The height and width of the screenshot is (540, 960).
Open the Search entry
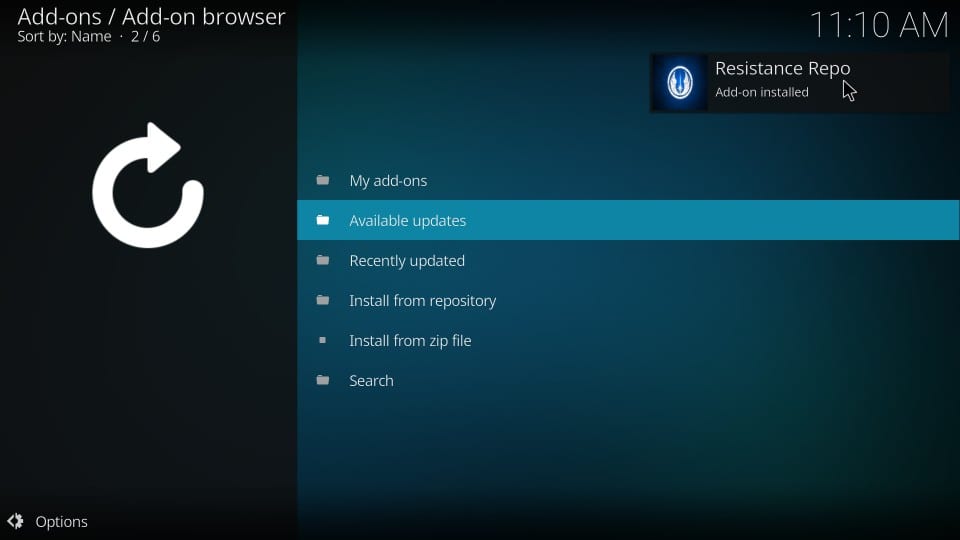(628, 380)
